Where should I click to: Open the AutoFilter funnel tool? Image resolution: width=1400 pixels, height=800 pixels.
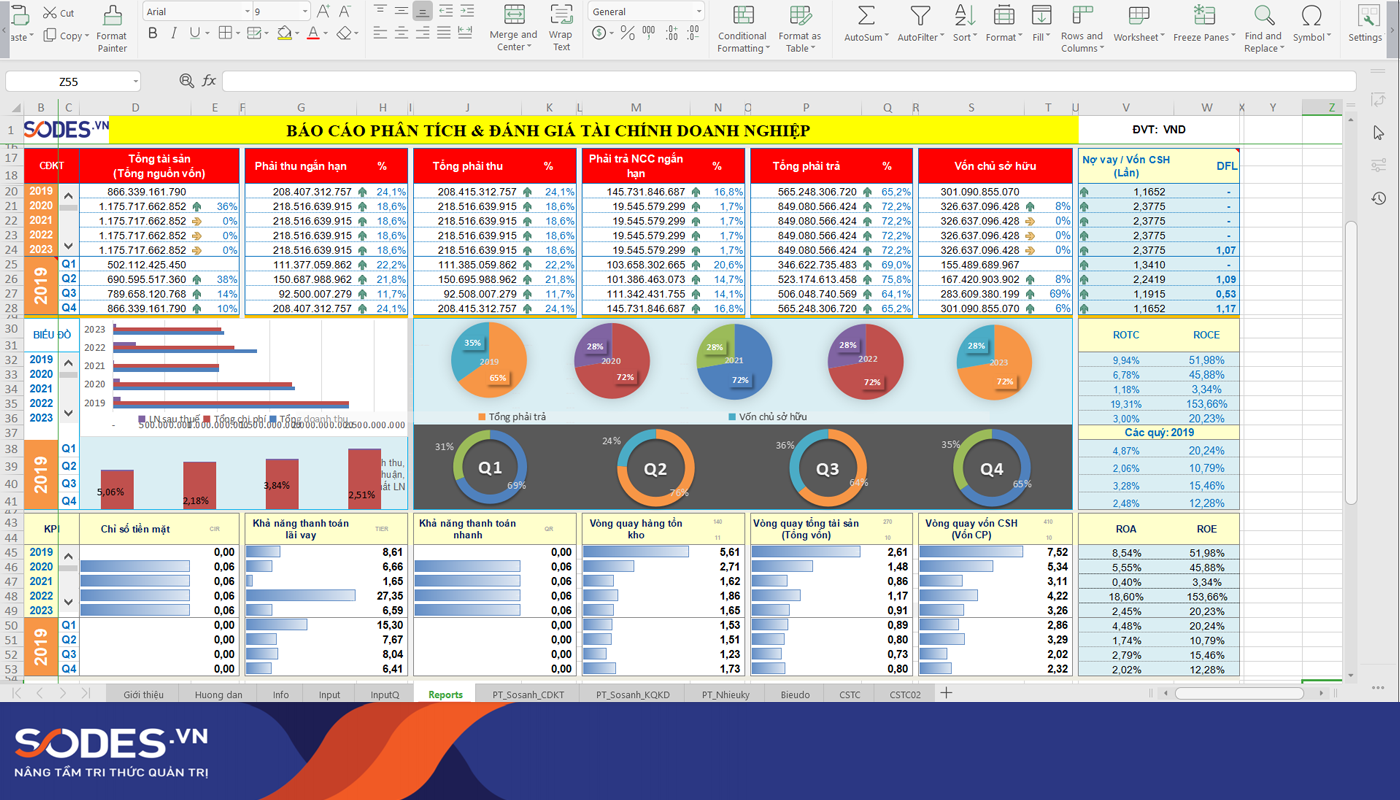[918, 17]
